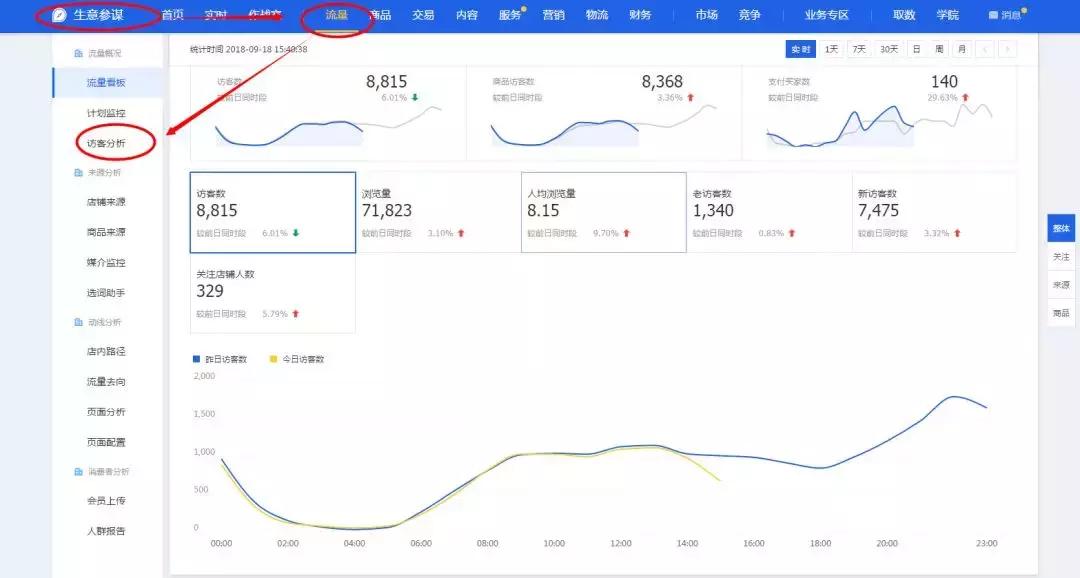This screenshot has height=578, width=1080.
Task: Select the 7天 time range
Action: point(859,49)
